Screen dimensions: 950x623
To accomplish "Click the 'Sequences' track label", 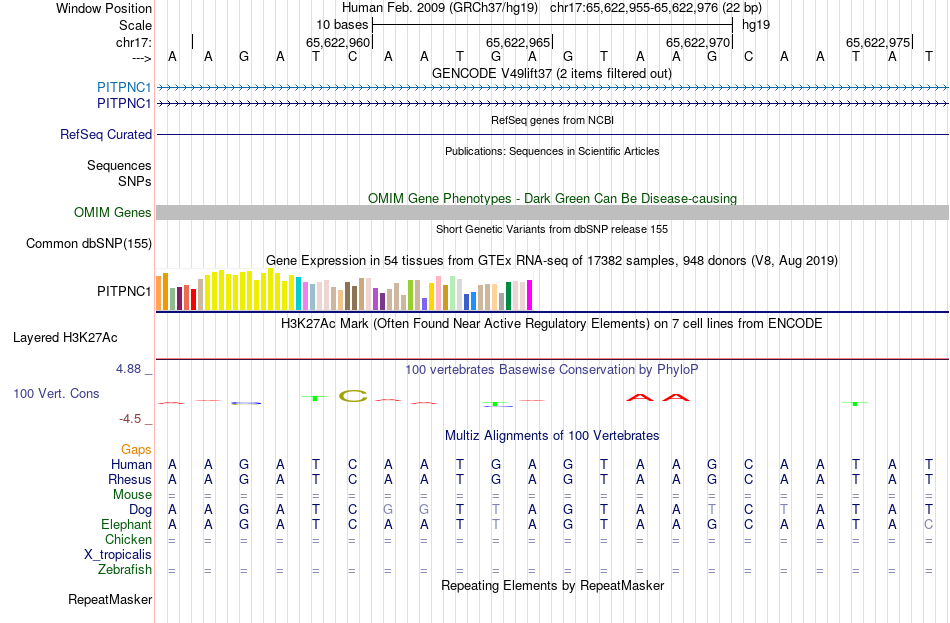I will [119, 165].
